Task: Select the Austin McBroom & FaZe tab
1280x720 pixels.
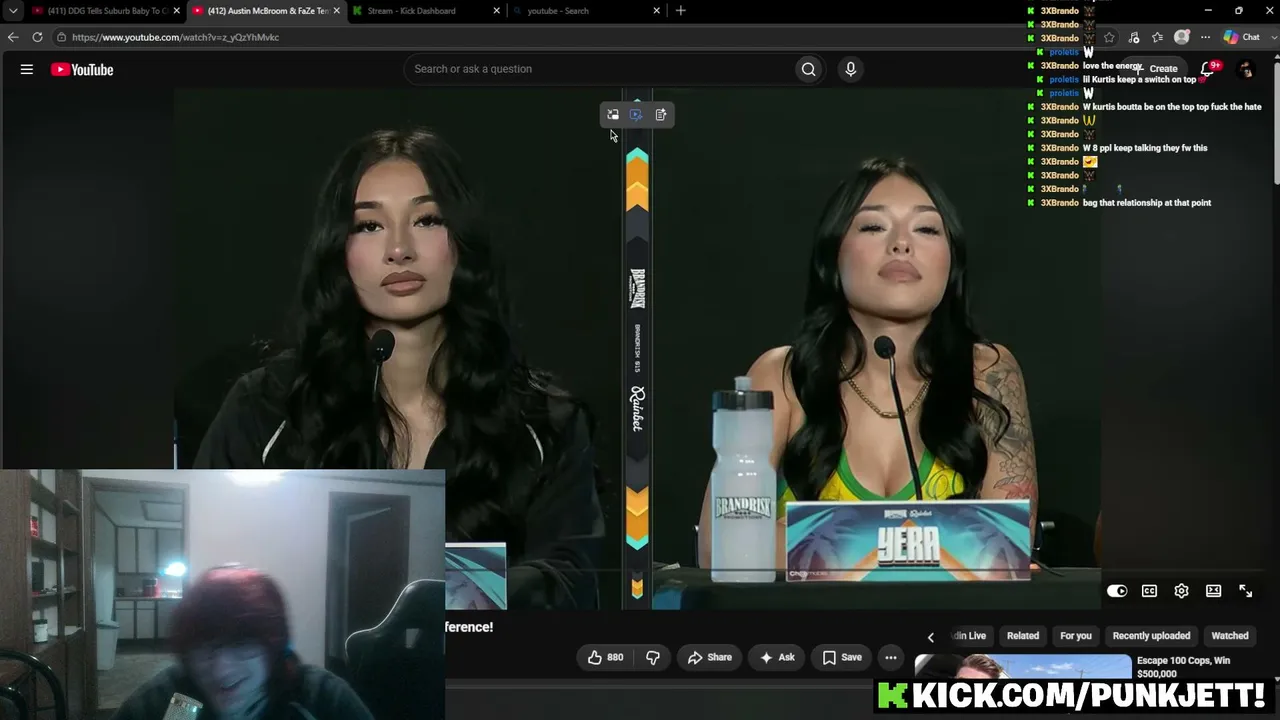Action: pos(266,11)
